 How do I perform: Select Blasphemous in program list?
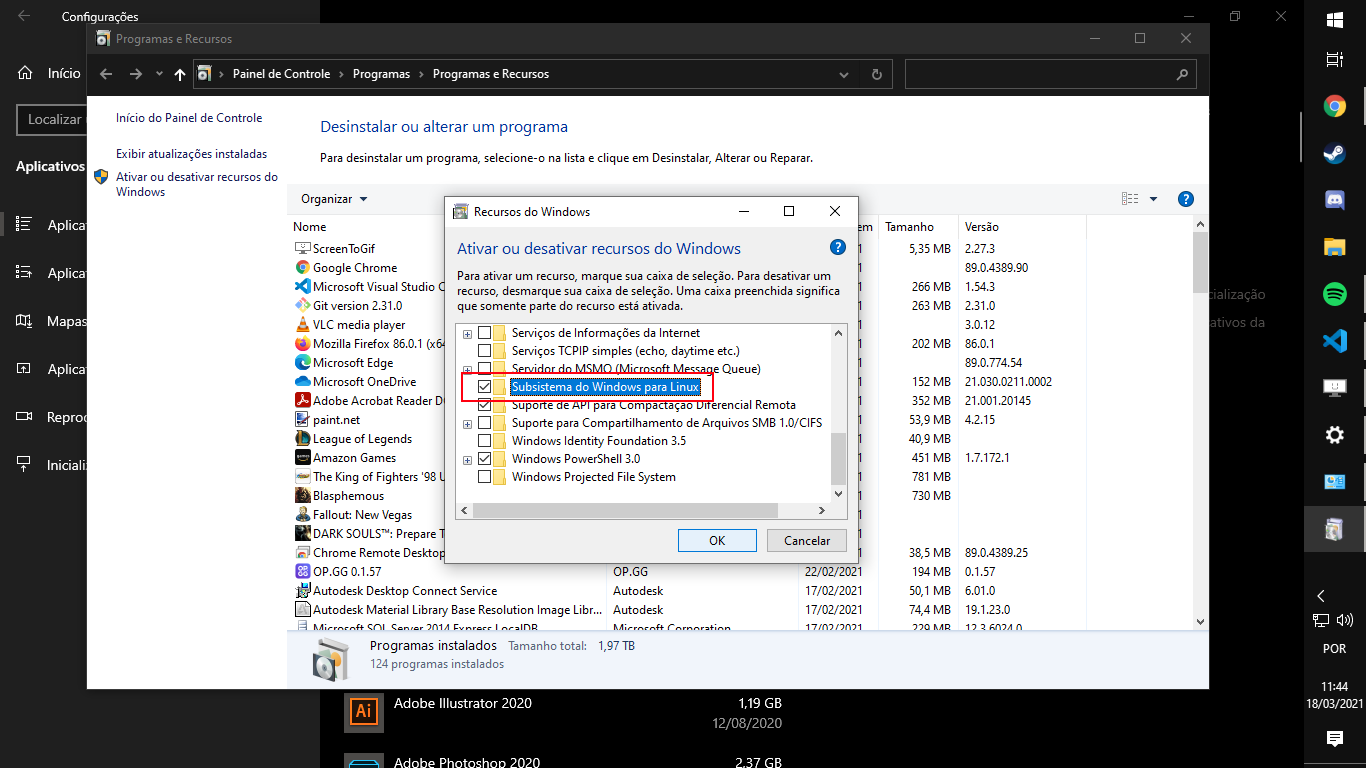[348, 495]
